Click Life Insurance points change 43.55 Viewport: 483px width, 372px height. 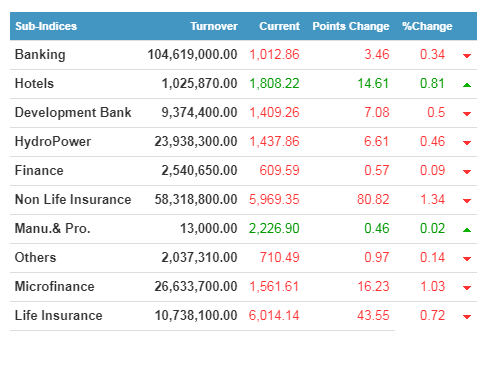point(373,316)
